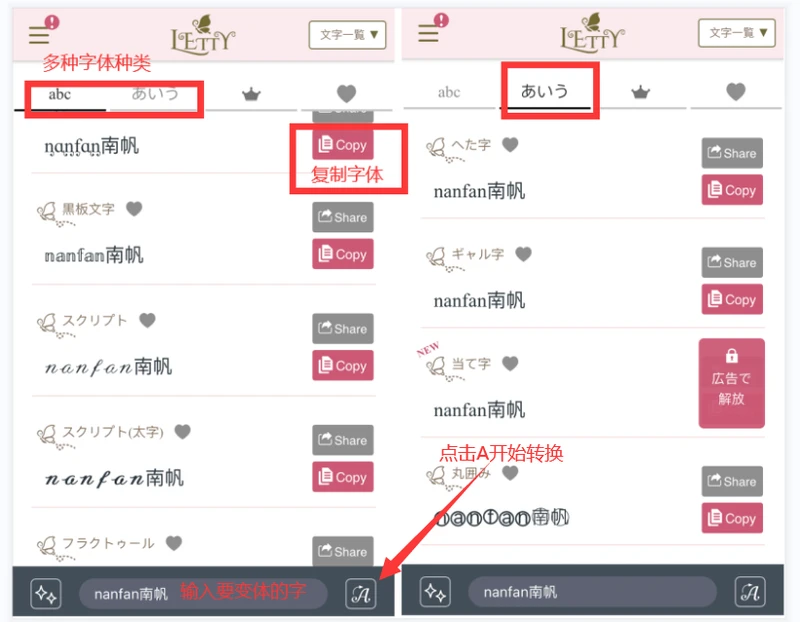Viewport: 800px width, 622px height.
Task: Open the hamburger menu in left screen
Action: click(39, 36)
